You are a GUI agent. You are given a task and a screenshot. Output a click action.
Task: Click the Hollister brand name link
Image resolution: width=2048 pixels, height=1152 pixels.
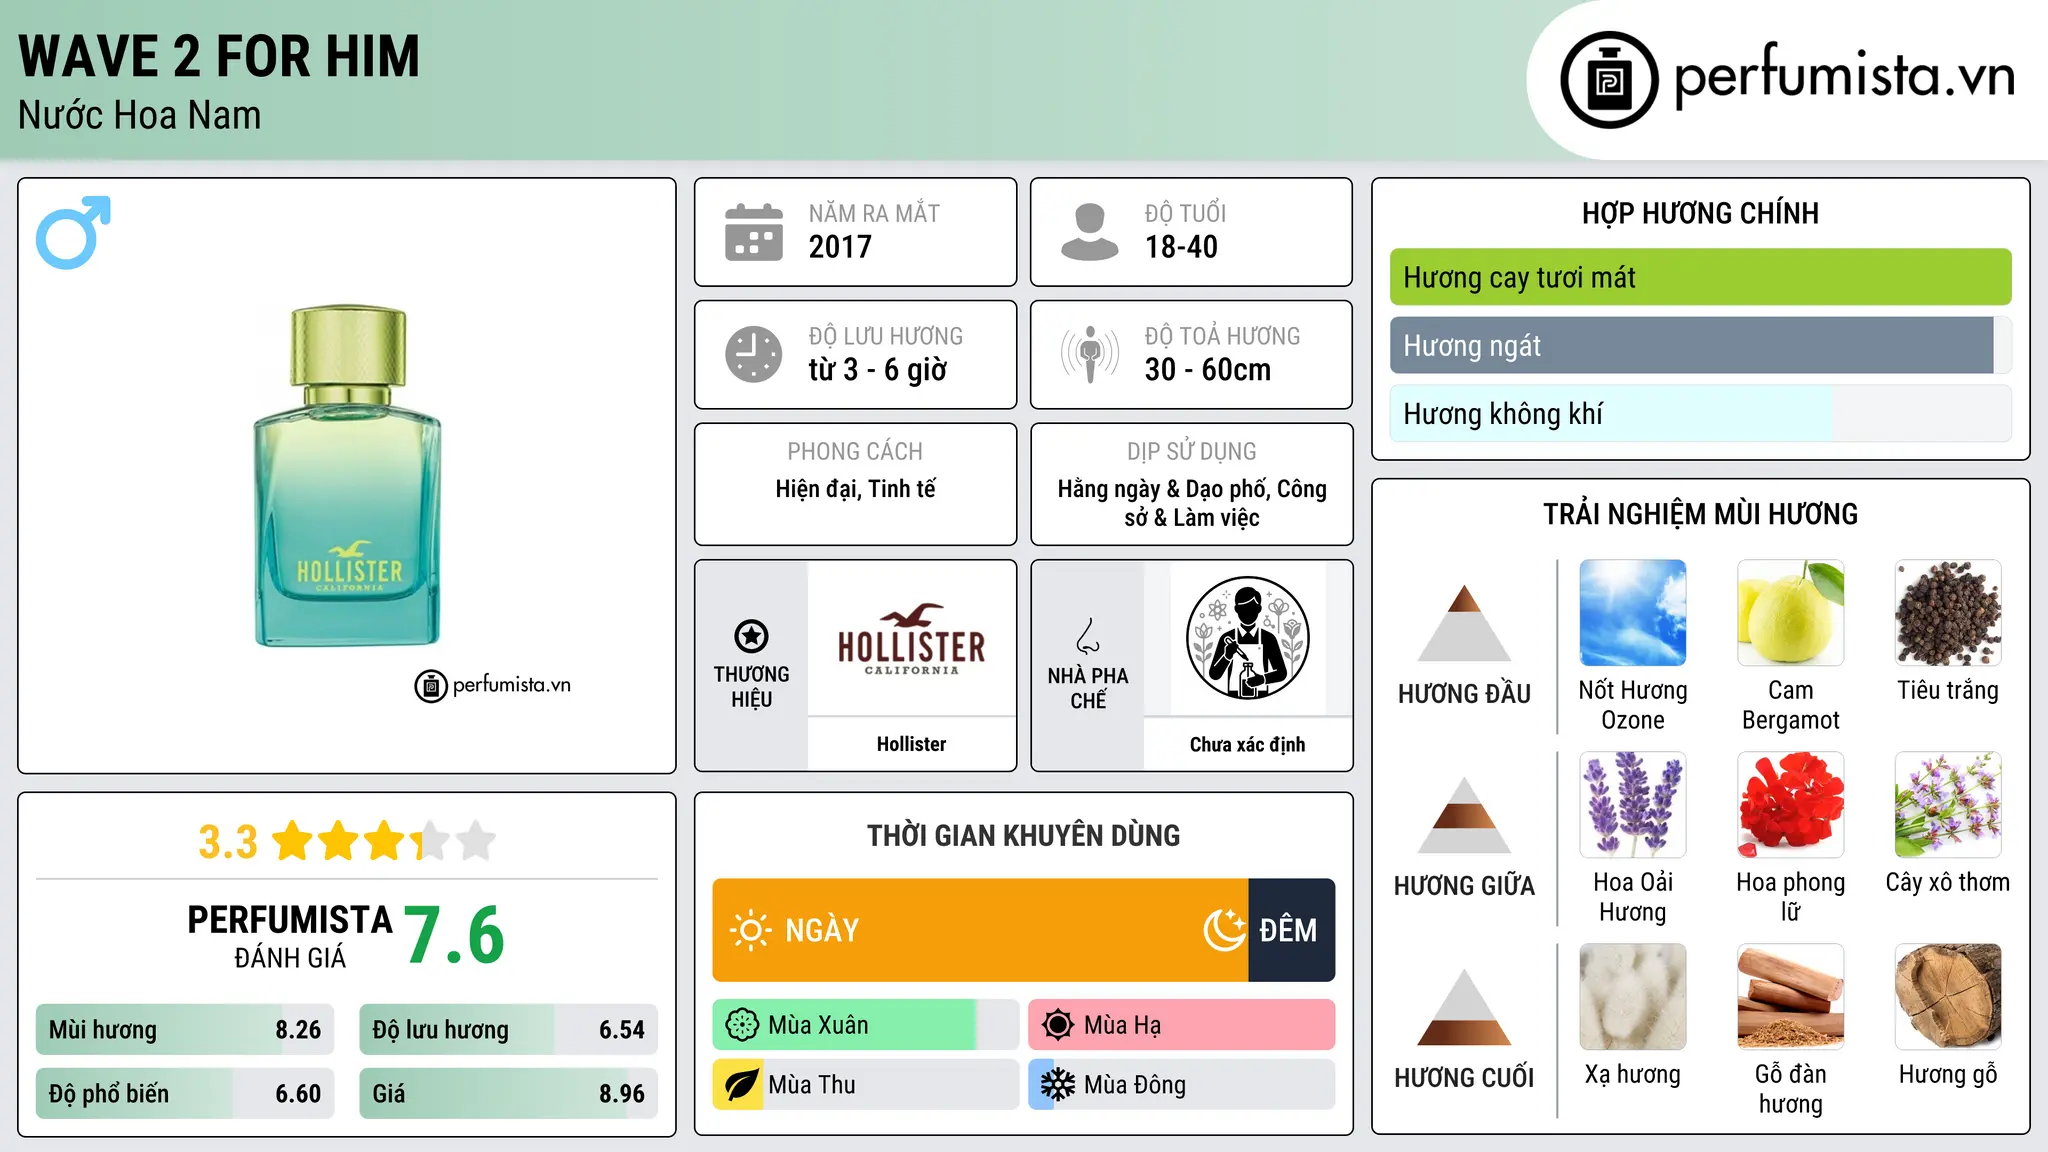(x=911, y=744)
